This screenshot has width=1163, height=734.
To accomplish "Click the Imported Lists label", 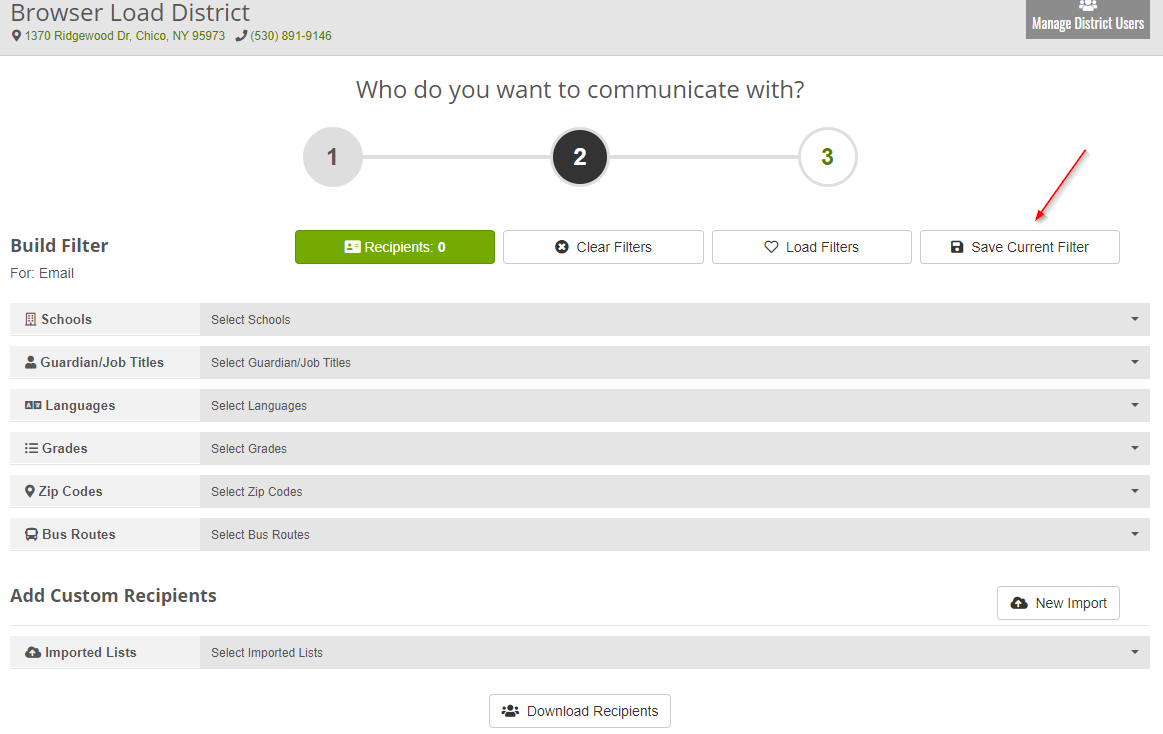I will pyautogui.click(x=90, y=652).
